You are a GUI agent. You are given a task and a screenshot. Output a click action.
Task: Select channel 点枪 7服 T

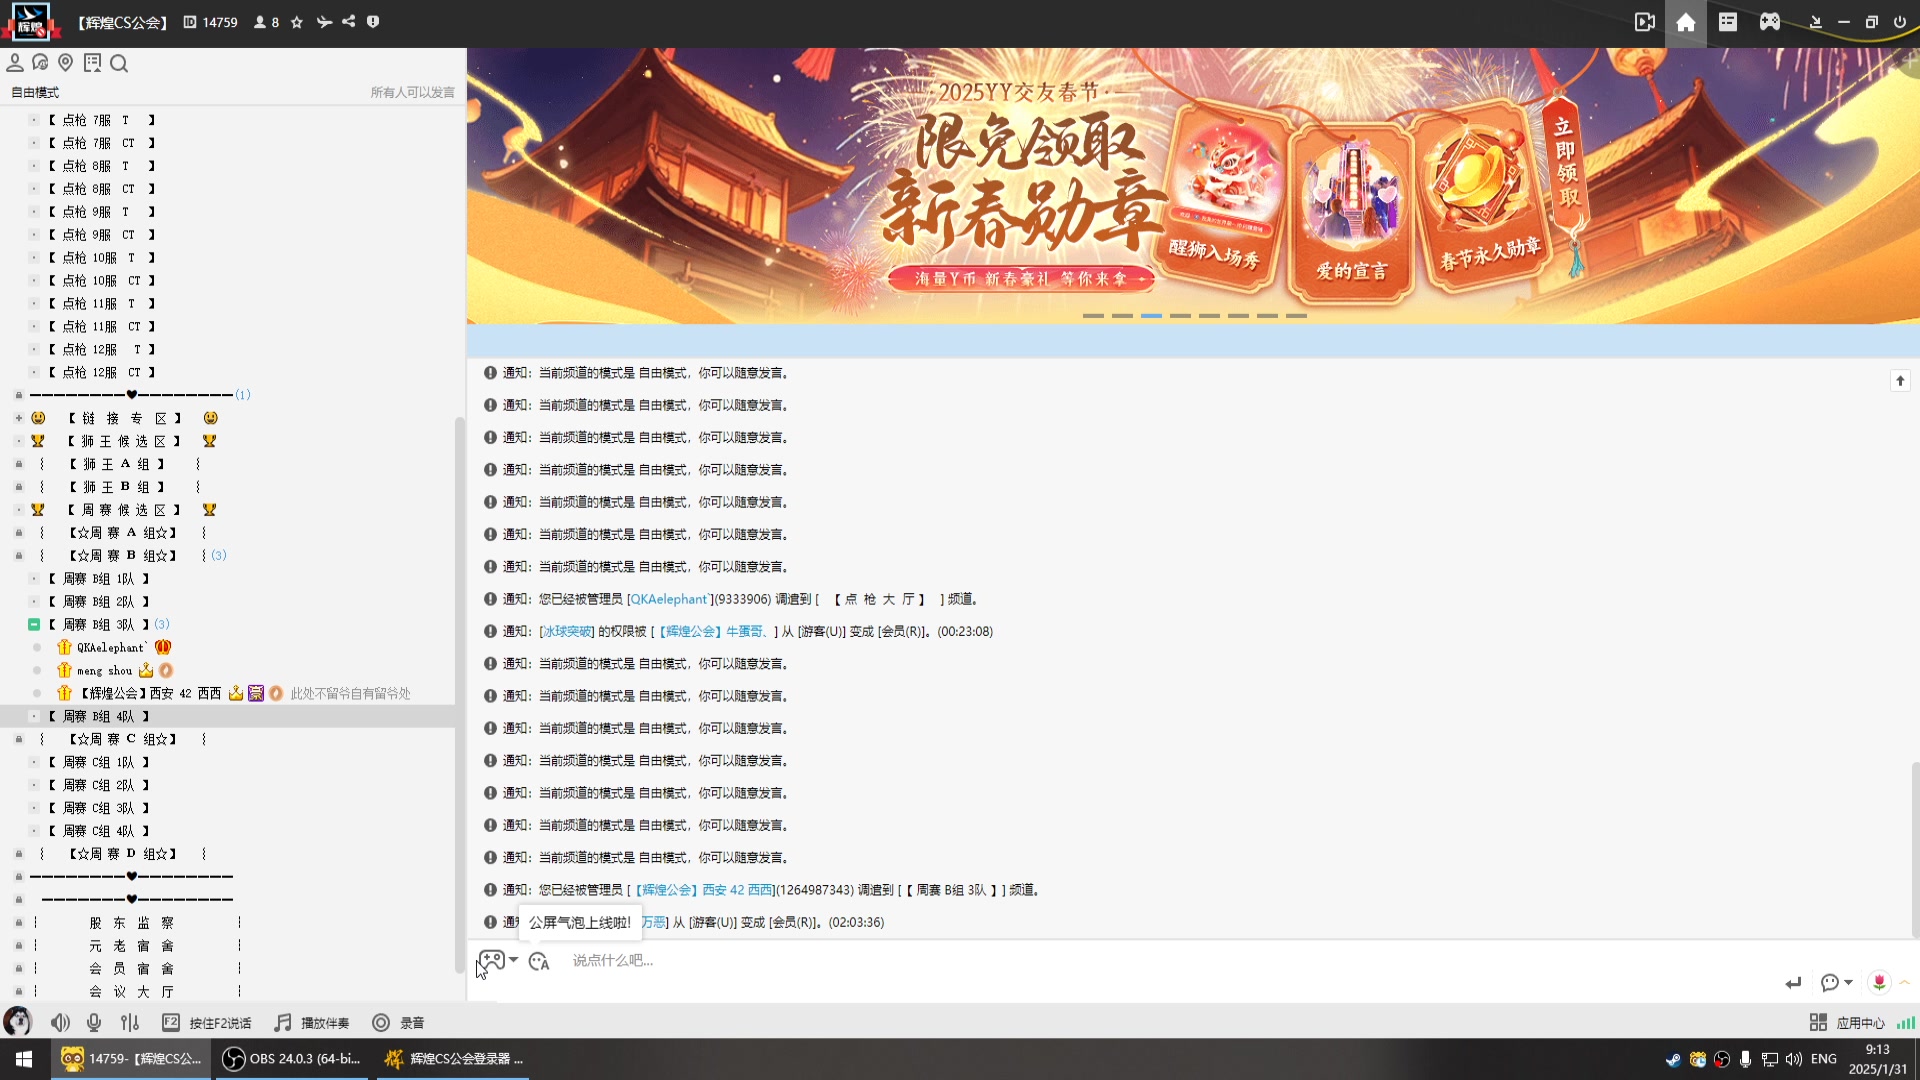point(101,120)
